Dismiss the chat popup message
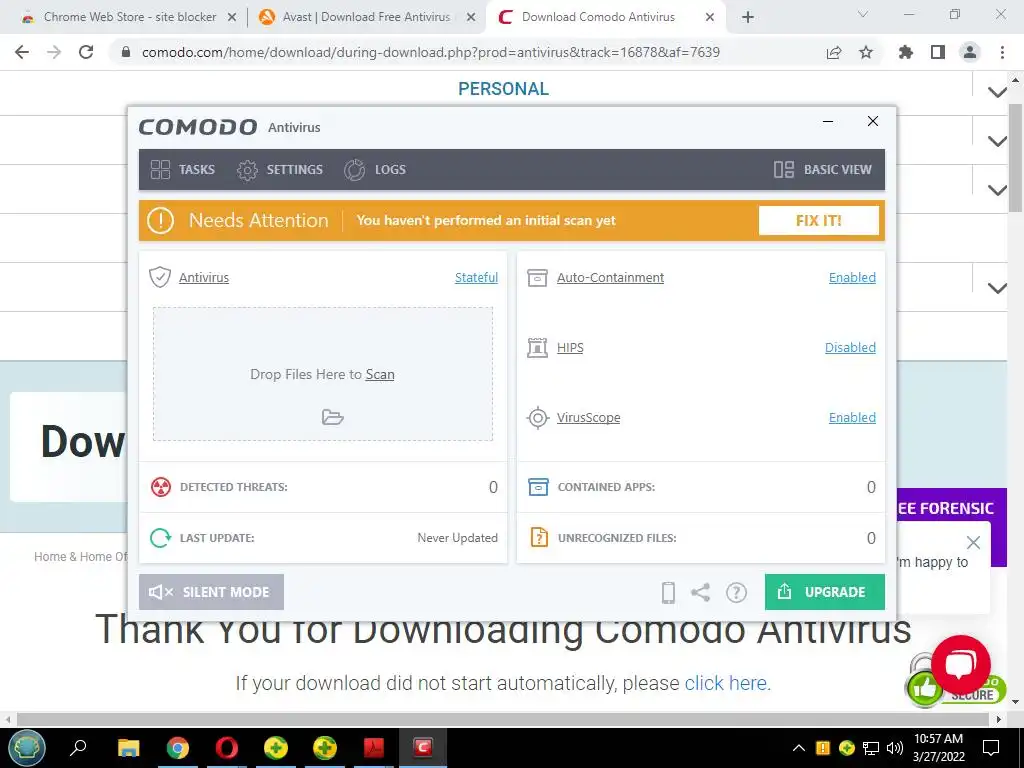This screenshot has height=768, width=1024. click(973, 543)
